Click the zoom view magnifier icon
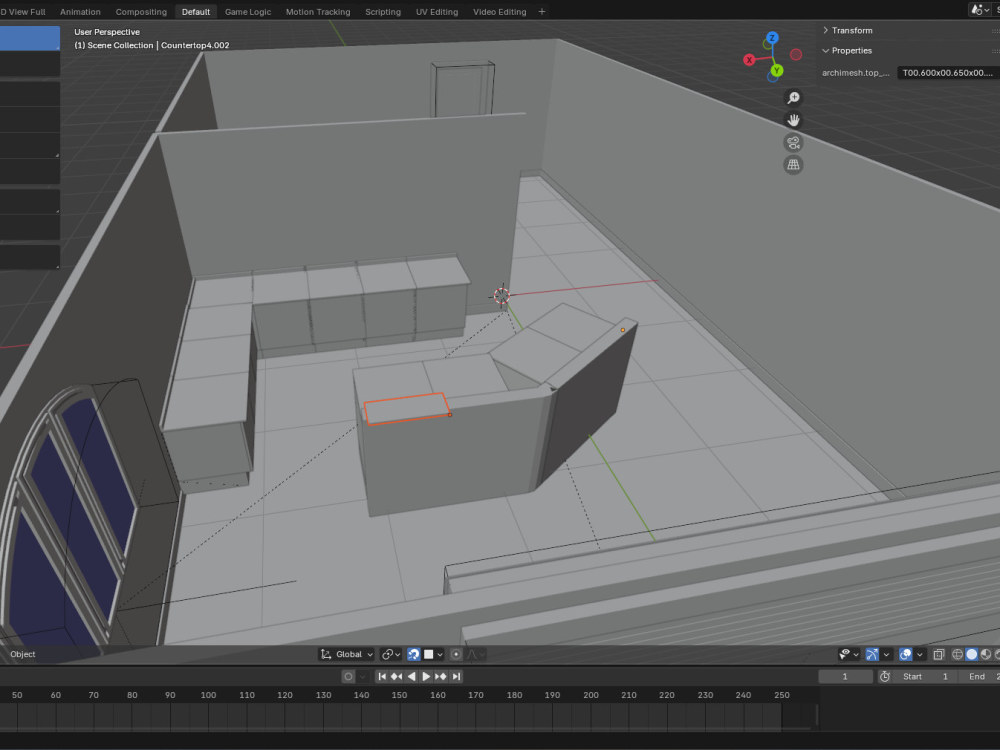The width and height of the screenshot is (1000, 750). coord(793,98)
